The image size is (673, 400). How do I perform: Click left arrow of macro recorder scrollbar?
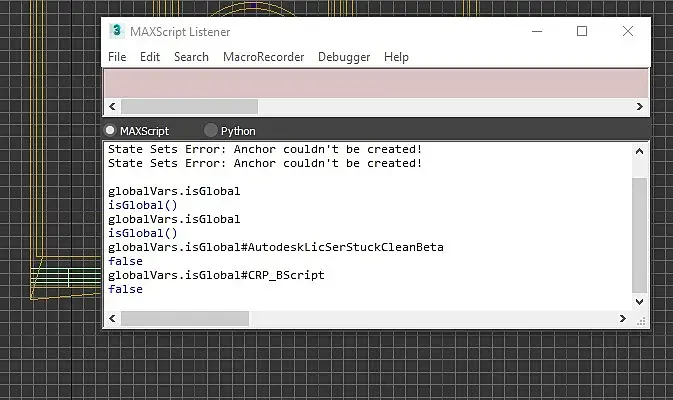(x=112, y=106)
